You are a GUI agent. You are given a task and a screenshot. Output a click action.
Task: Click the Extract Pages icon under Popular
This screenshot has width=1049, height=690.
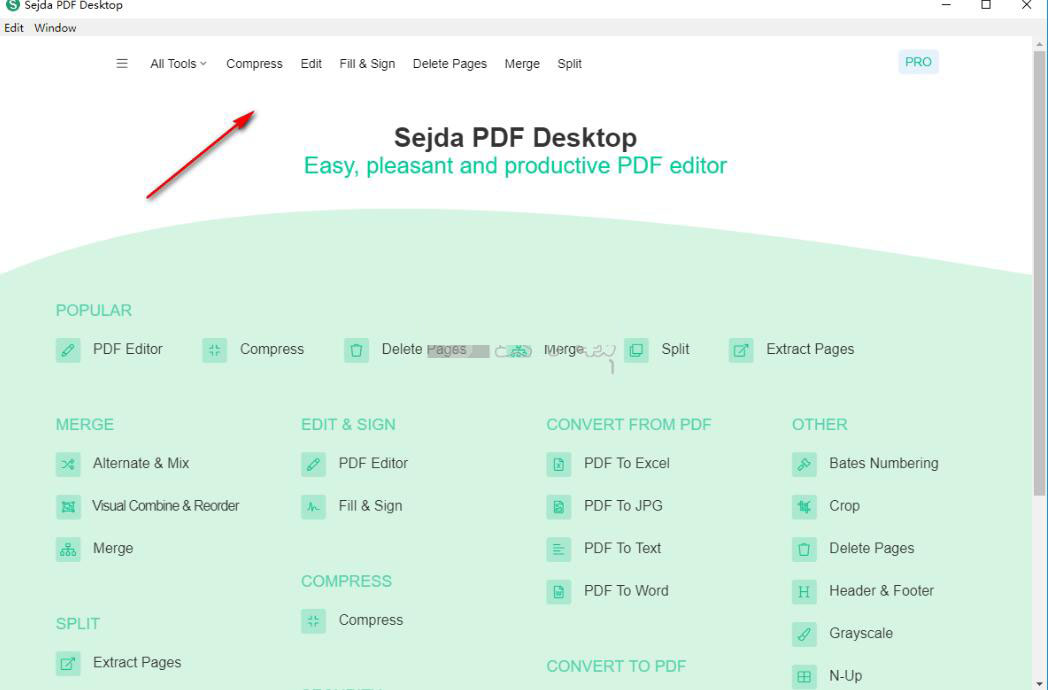point(741,350)
